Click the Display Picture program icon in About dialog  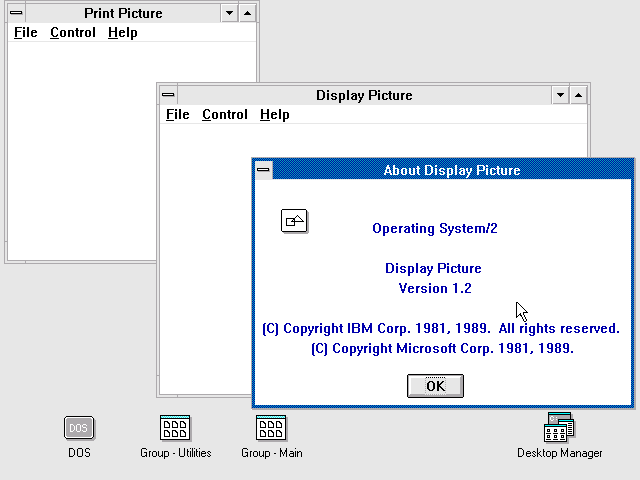[x=294, y=221]
